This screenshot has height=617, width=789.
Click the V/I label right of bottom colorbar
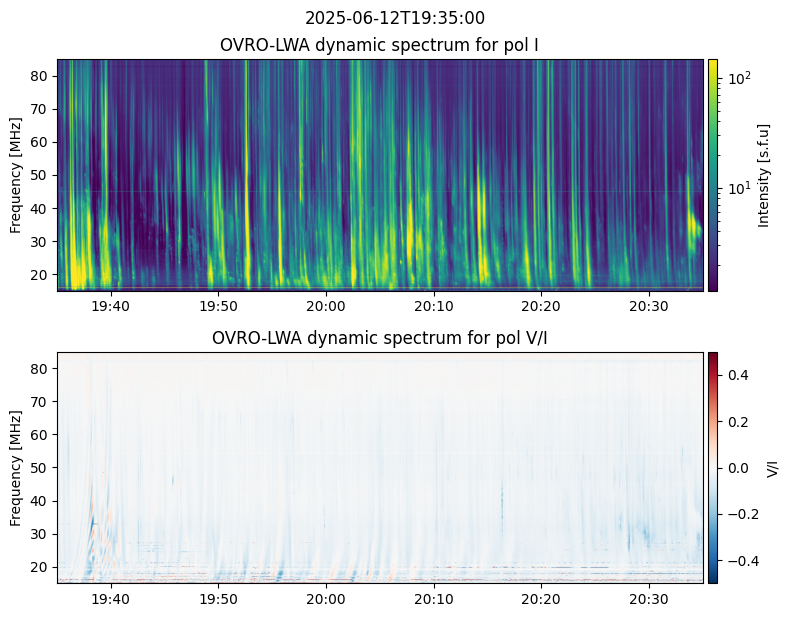[771, 467]
